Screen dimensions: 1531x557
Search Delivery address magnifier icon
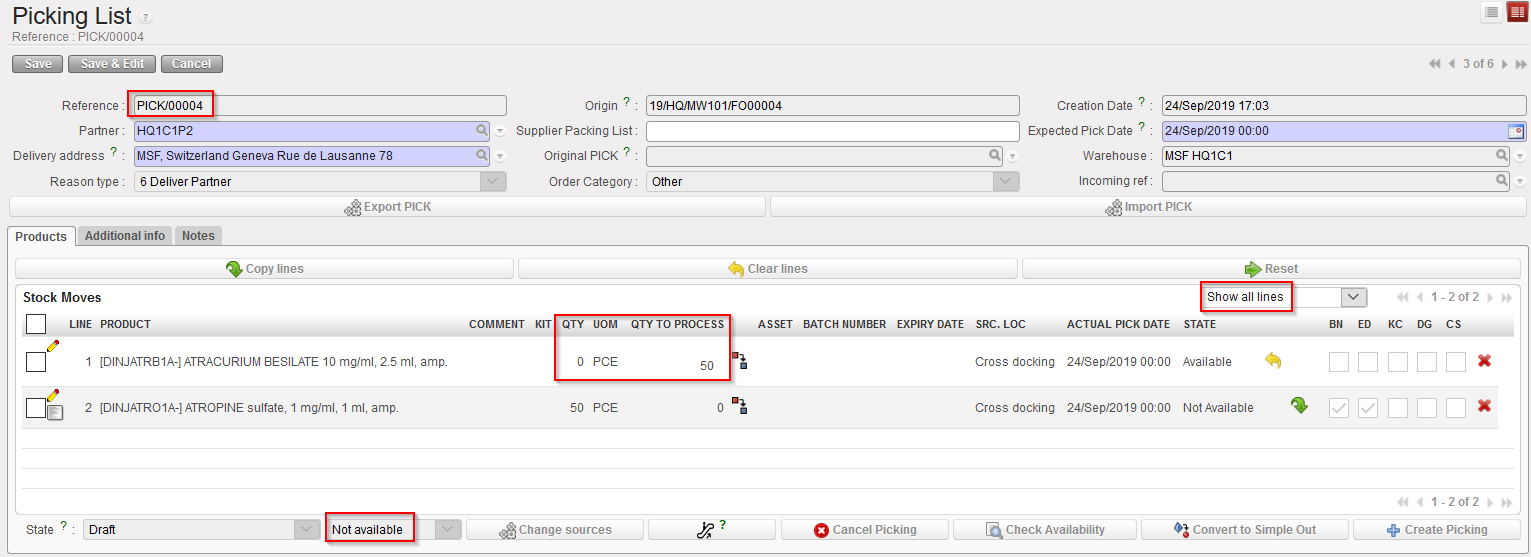pyautogui.click(x=482, y=156)
